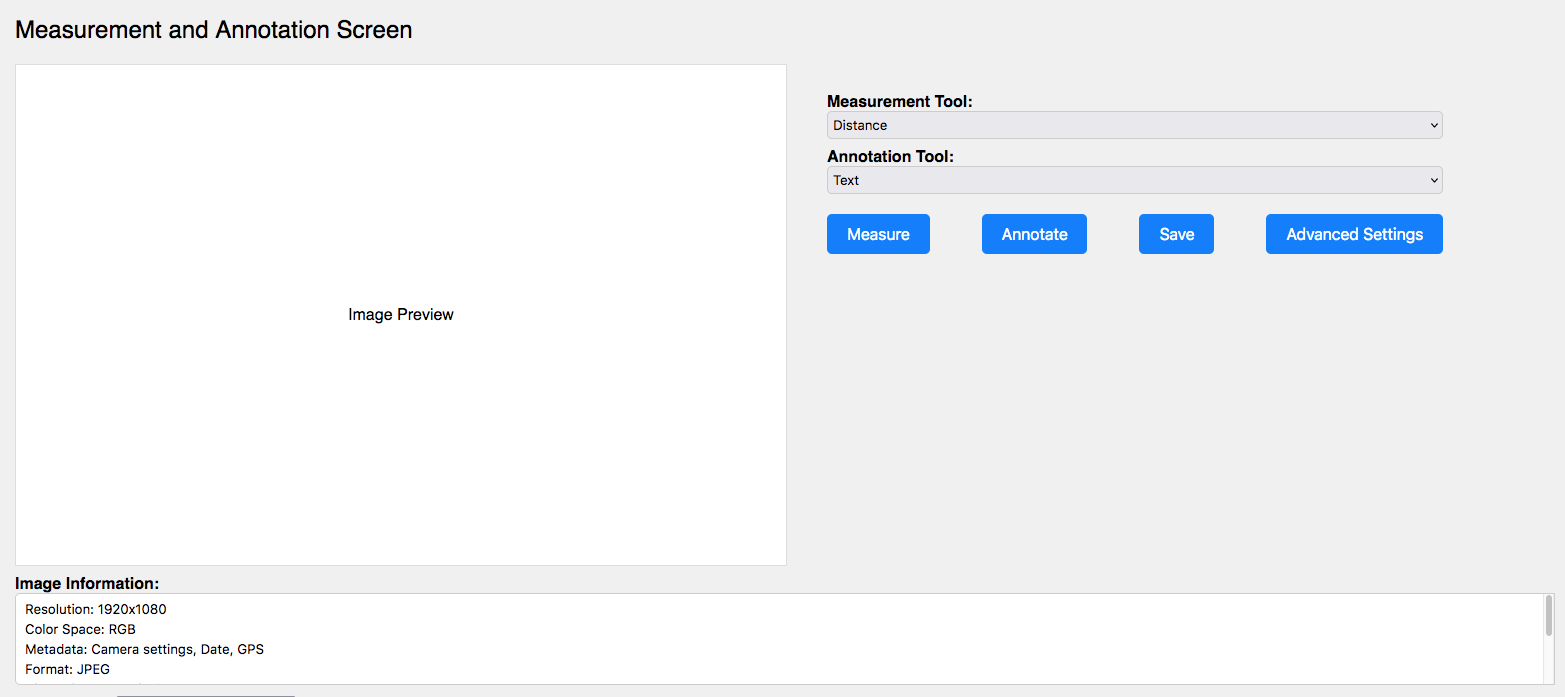Click the chevron arrow on the Measurement Tool select
The image size is (1565, 697).
coord(1434,125)
